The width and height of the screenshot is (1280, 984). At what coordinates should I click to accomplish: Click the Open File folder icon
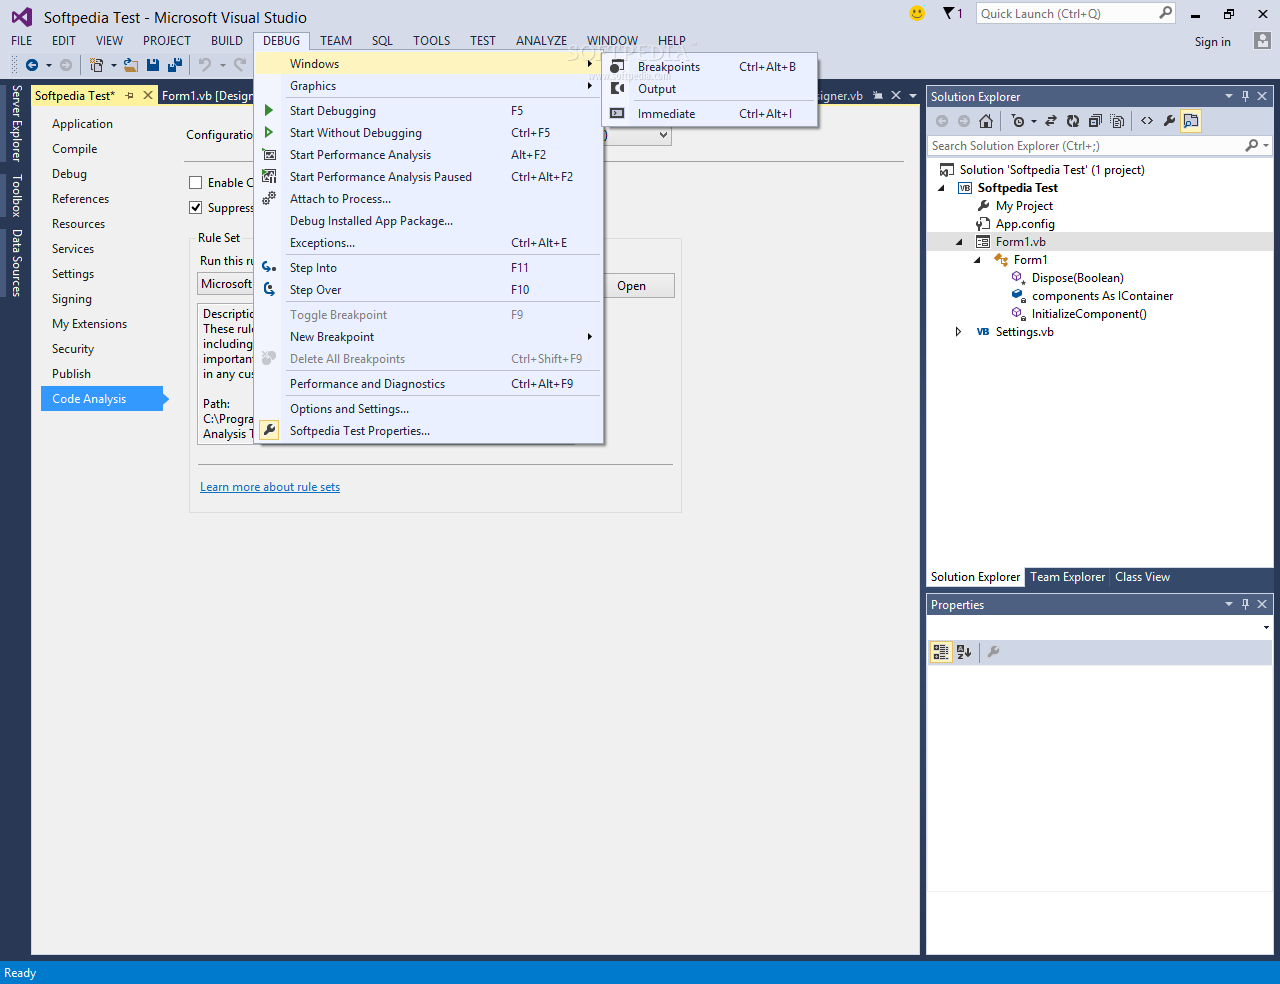pyautogui.click(x=131, y=65)
